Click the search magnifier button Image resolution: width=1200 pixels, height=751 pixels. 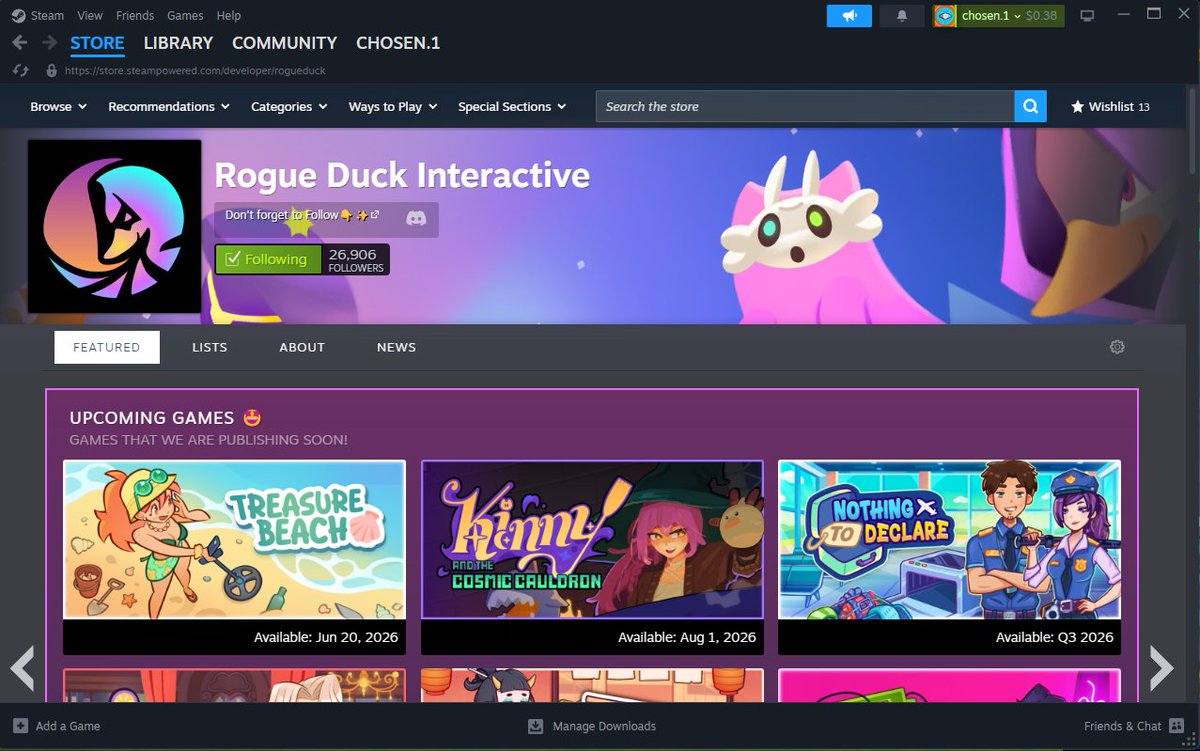[1030, 106]
